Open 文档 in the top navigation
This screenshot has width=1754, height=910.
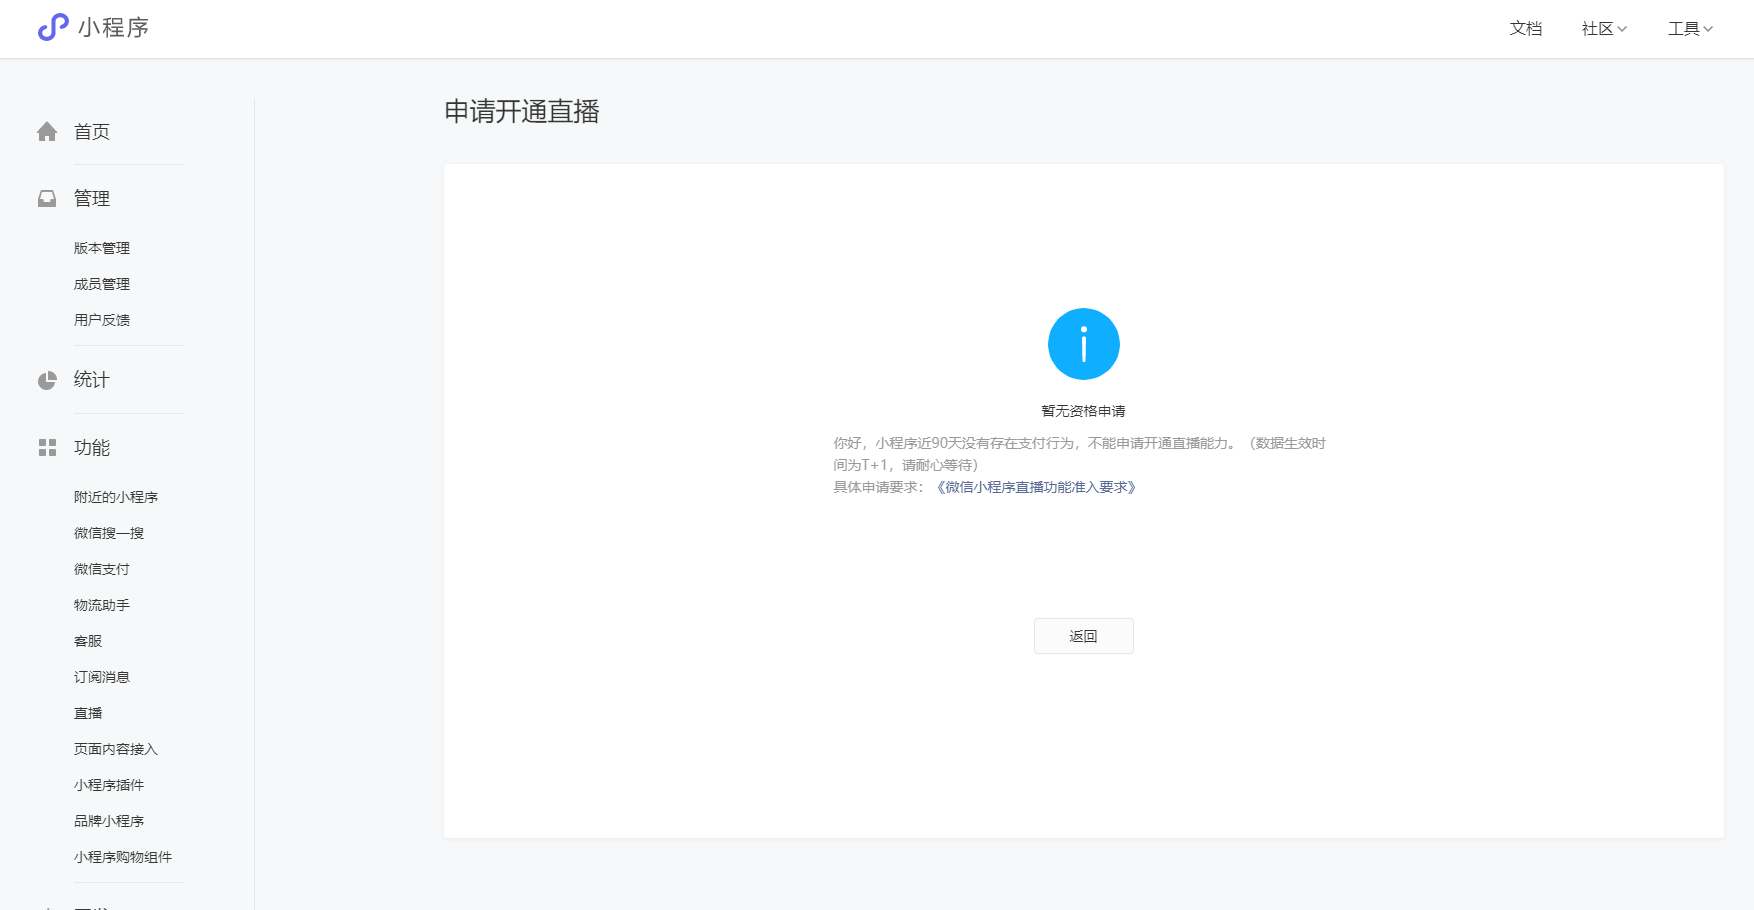pos(1526,29)
